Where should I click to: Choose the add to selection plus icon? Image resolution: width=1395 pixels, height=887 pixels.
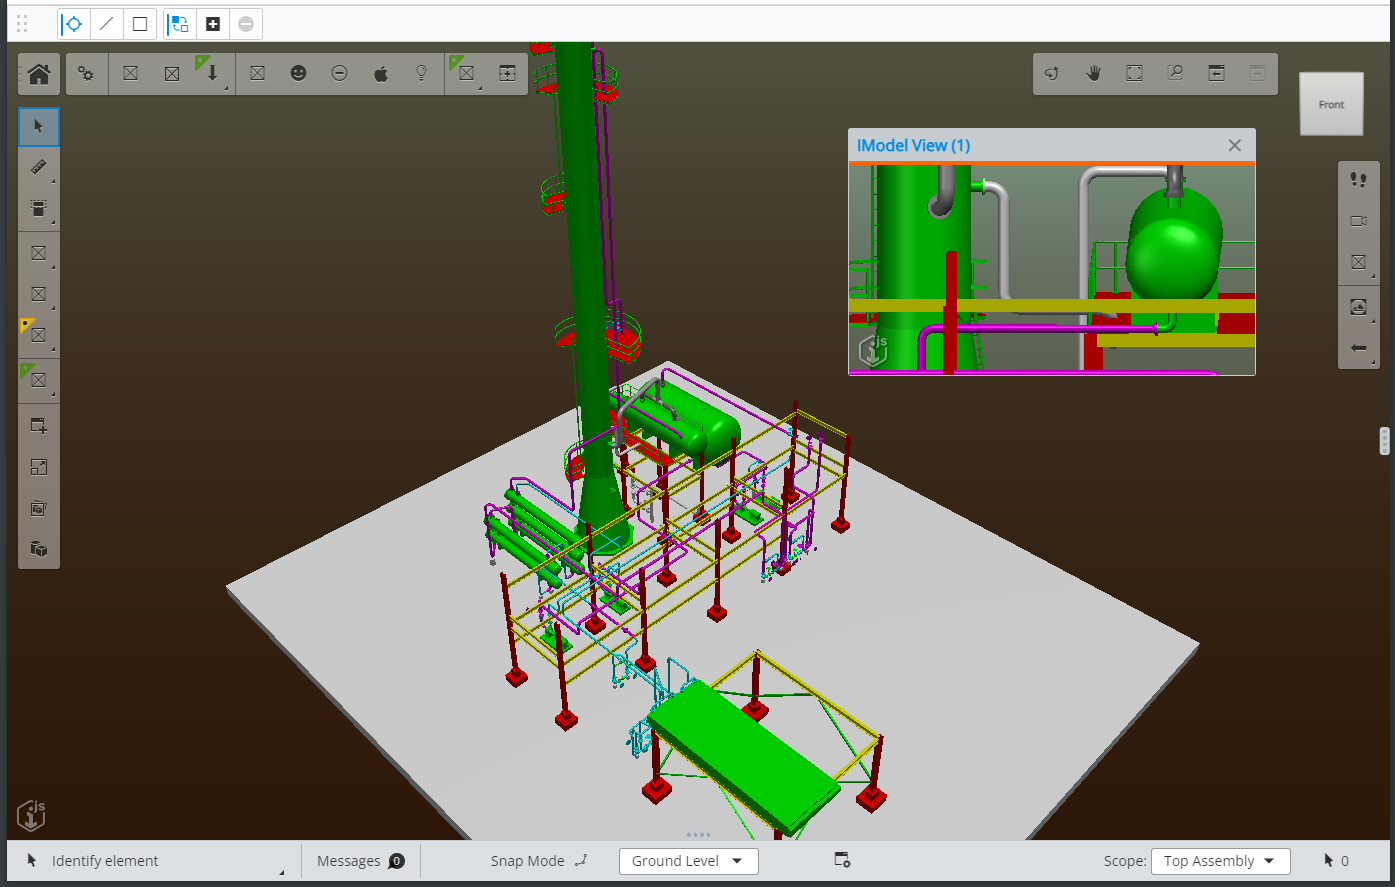click(213, 24)
